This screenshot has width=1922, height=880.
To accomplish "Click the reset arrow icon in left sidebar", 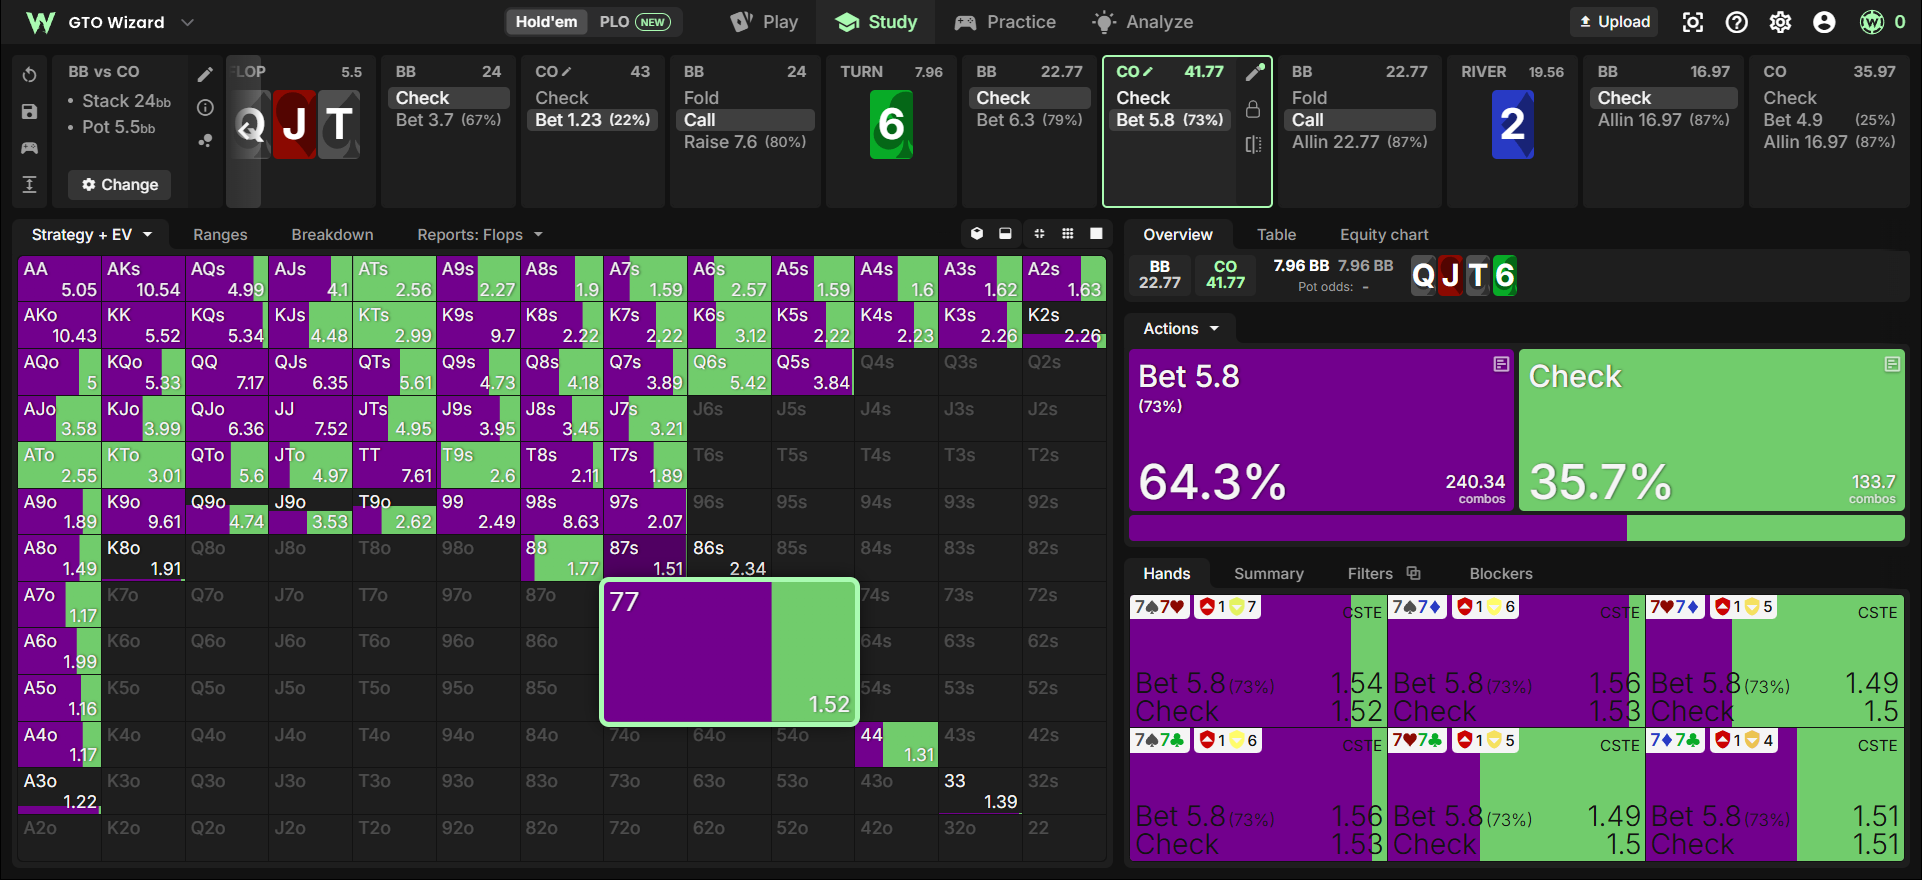I will pos(30,75).
